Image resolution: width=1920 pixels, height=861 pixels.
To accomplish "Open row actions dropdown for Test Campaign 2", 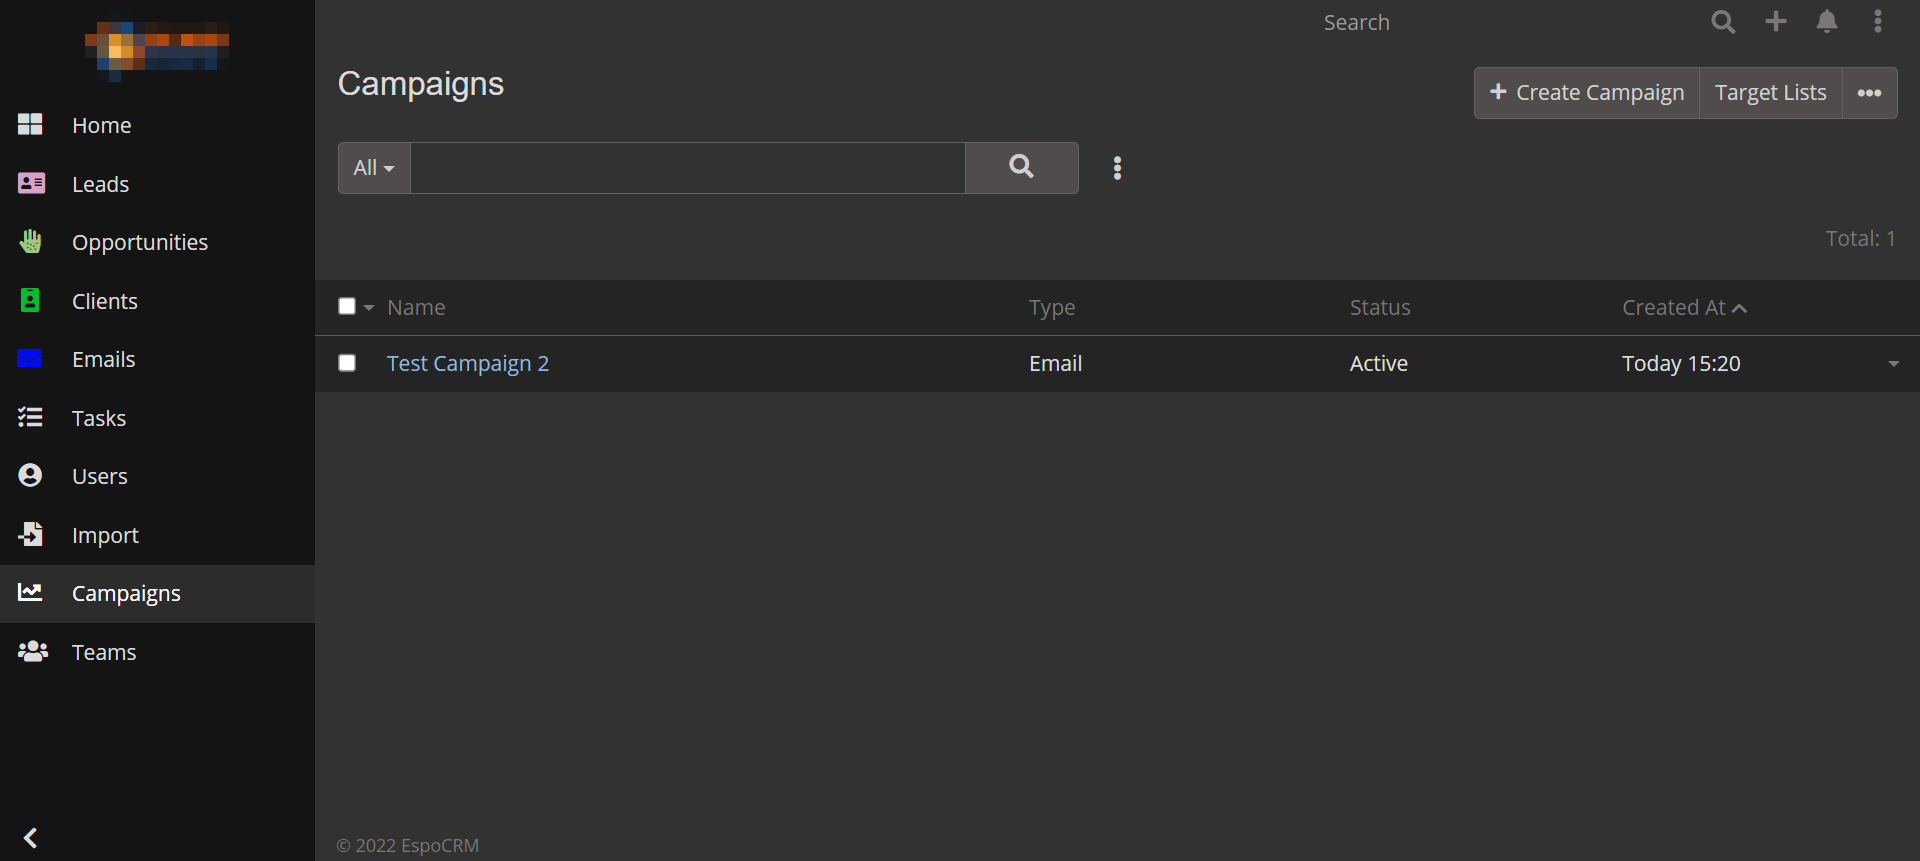I will point(1893,364).
